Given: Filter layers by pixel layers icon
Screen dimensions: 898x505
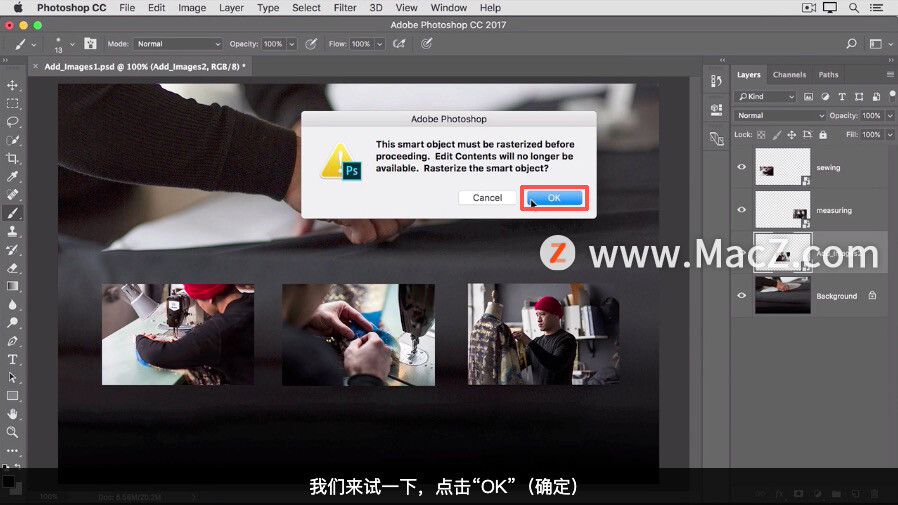Looking at the screenshot, I should click(808, 97).
